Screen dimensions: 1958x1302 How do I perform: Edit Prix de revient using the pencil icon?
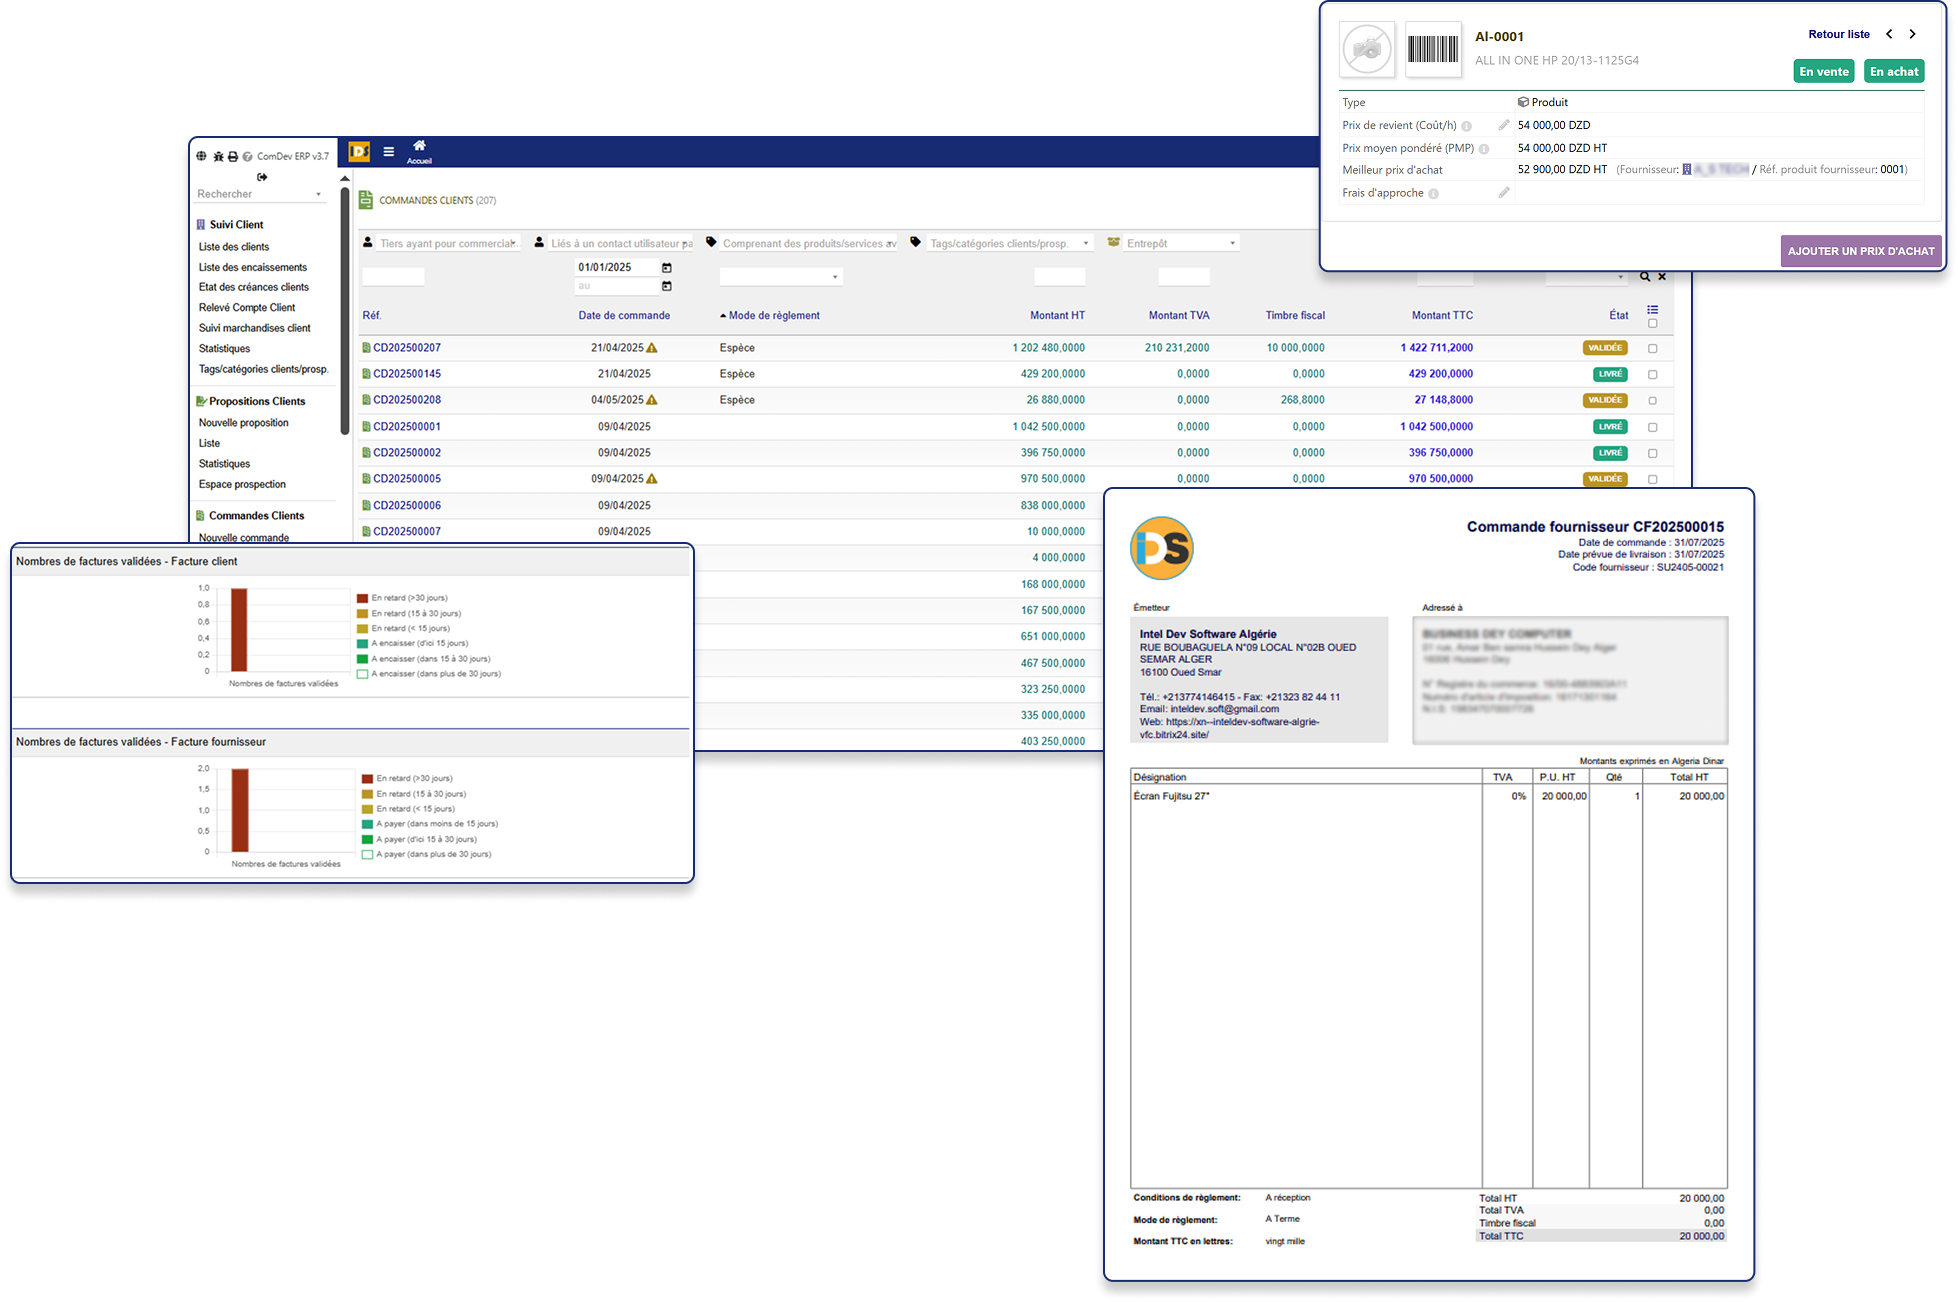pos(1503,125)
